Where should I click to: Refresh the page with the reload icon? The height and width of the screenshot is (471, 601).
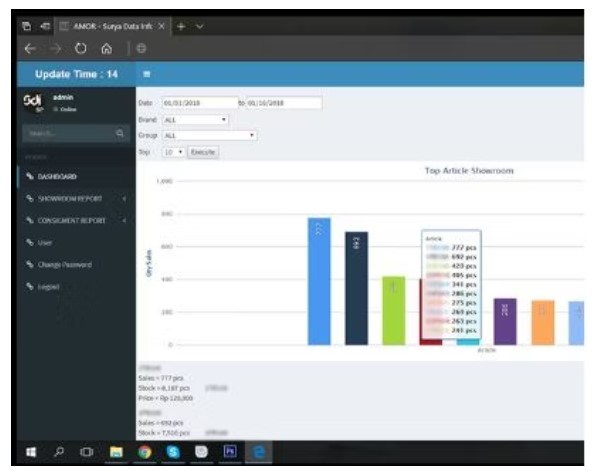click(x=80, y=49)
